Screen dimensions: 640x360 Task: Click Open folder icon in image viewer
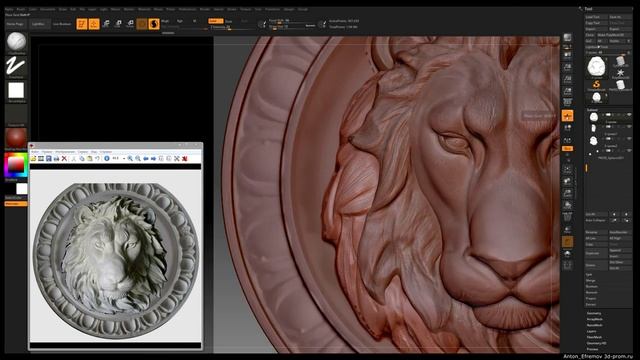tap(33, 158)
